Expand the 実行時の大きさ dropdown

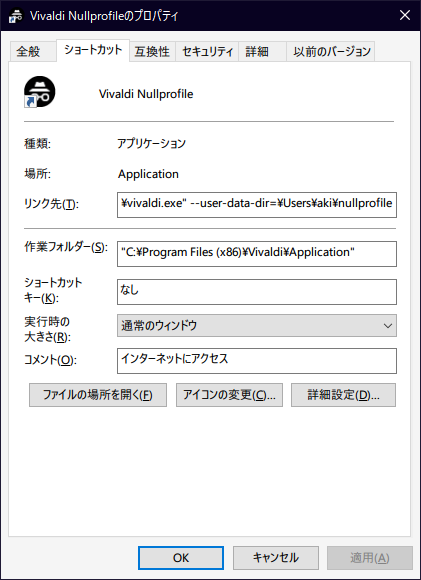tap(257, 326)
